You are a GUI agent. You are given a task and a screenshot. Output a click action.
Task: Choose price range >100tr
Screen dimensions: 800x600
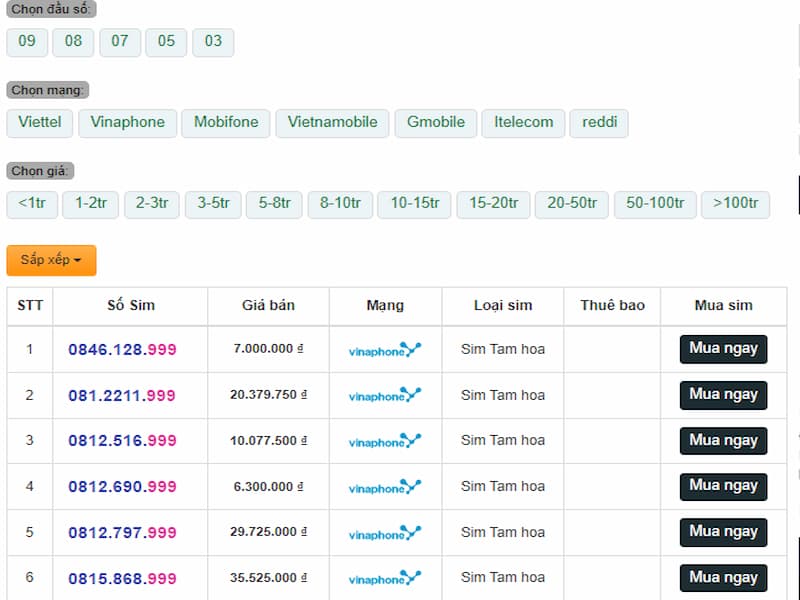[736, 204]
